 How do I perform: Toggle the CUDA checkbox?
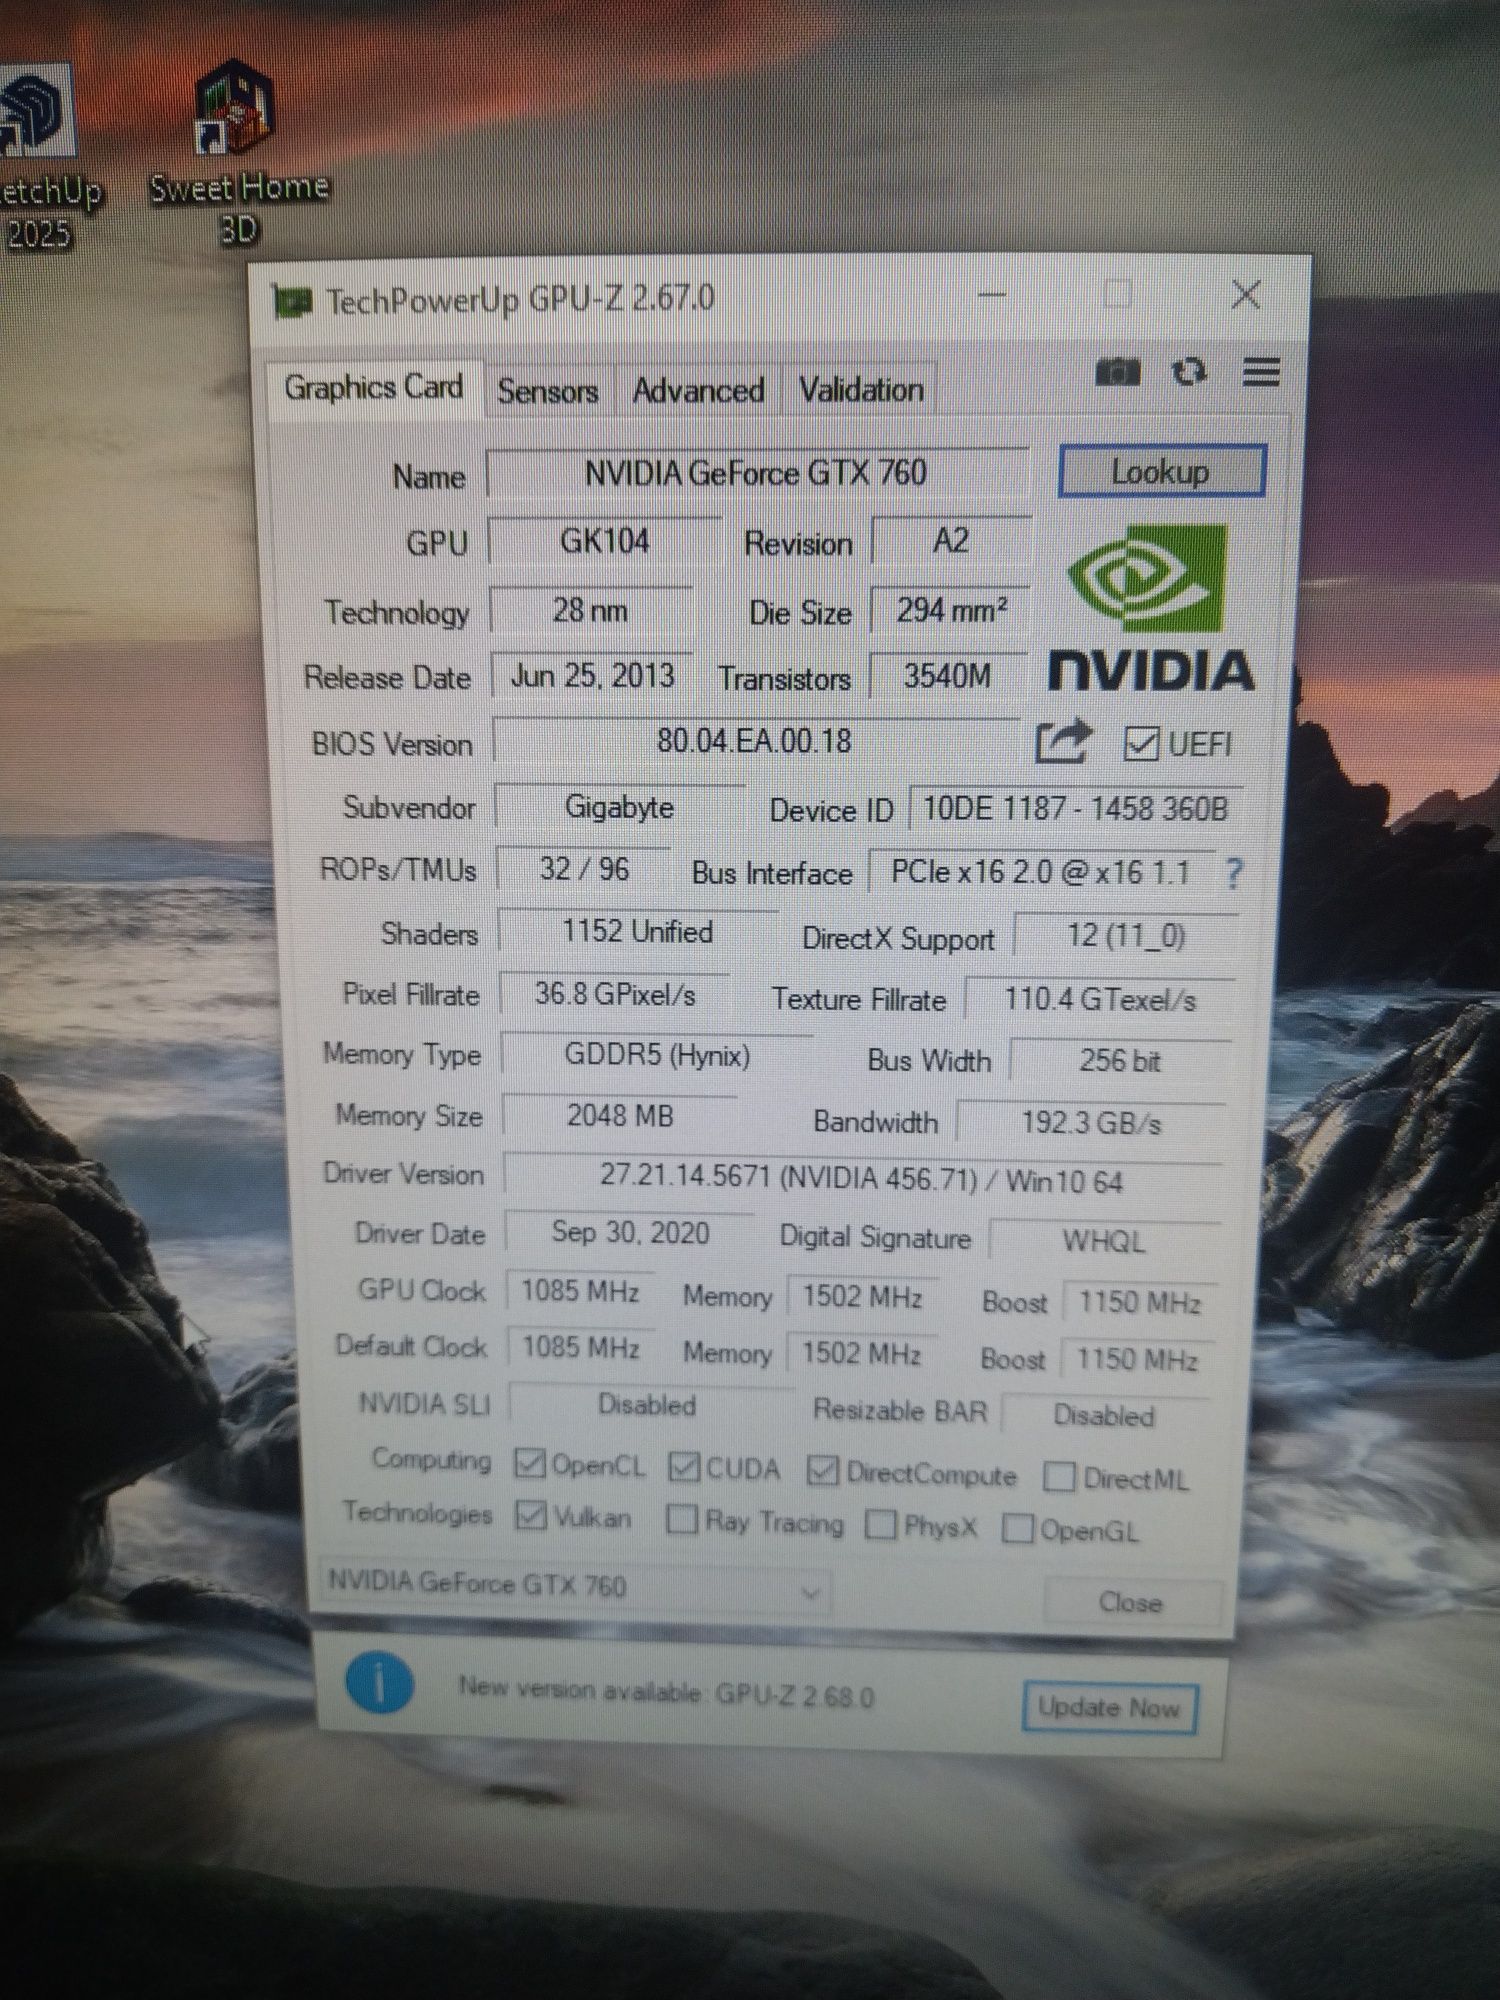(x=684, y=1467)
